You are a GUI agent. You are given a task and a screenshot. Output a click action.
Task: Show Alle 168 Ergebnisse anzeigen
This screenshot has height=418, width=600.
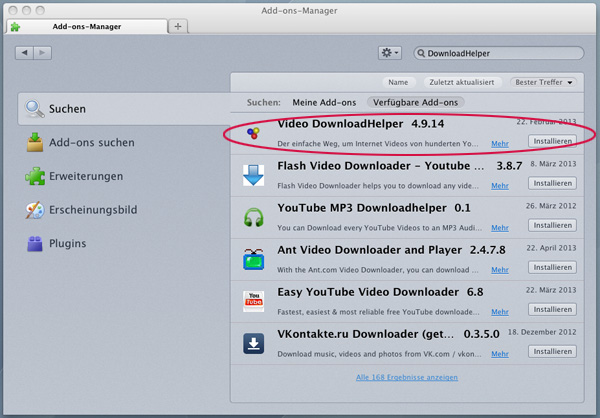407,377
